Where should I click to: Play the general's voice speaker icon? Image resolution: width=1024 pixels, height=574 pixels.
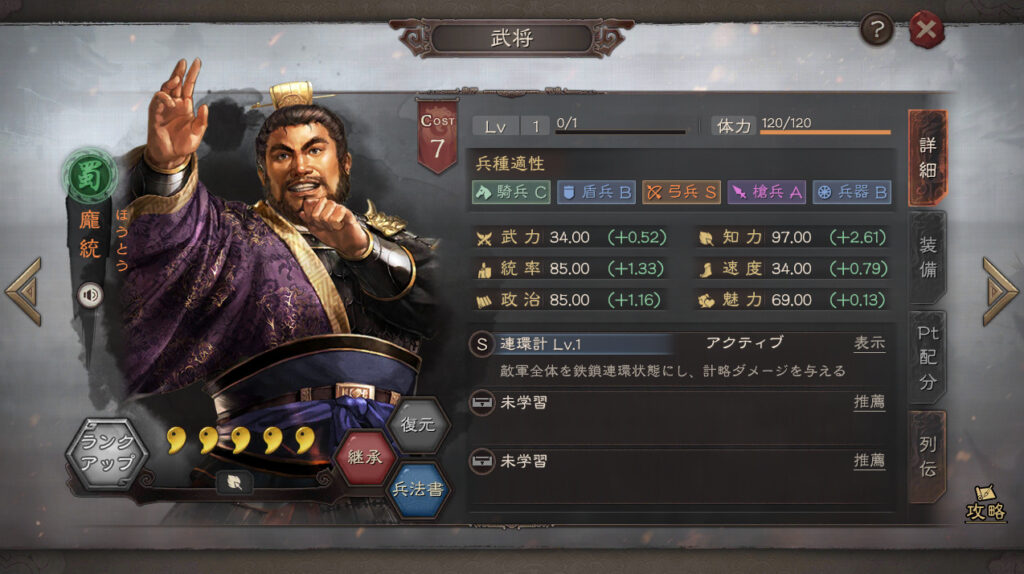click(x=90, y=295)
